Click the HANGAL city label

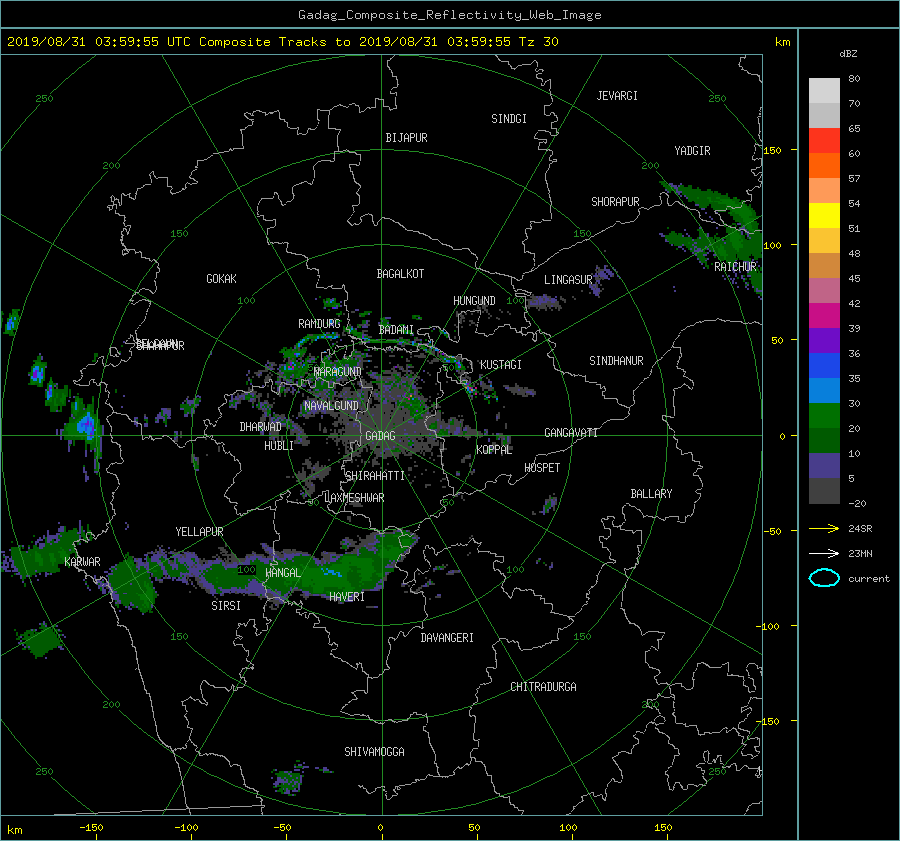click(283, 572)
